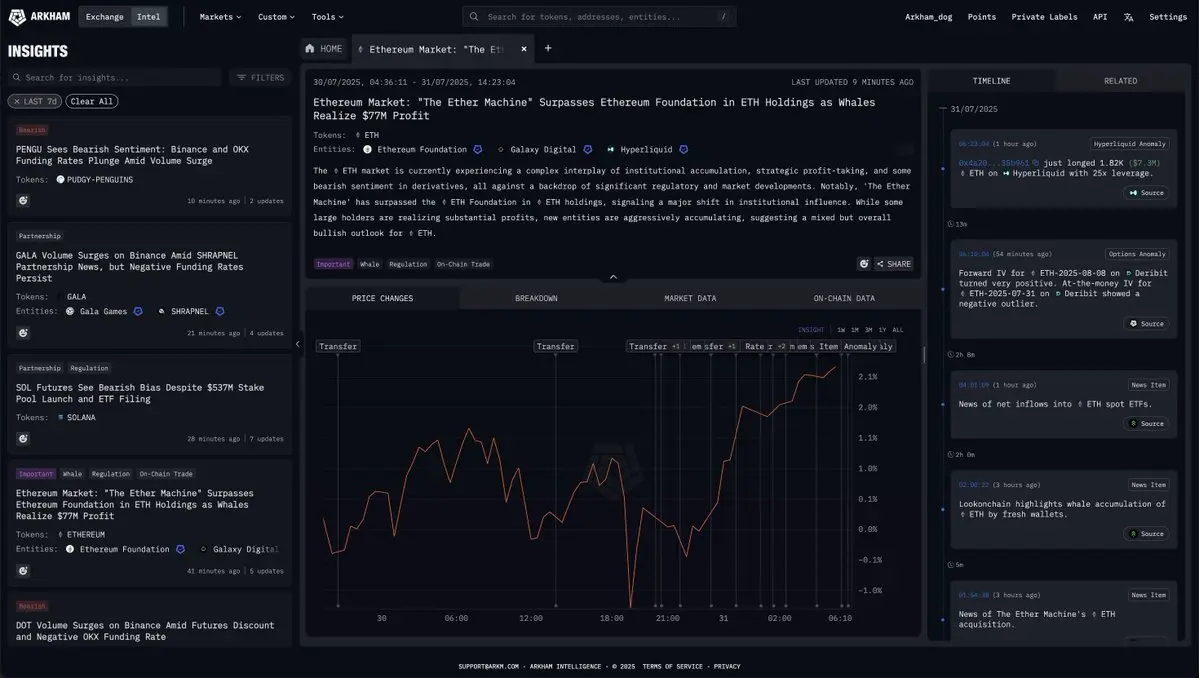
Task: Open the Custom dropdown menu
Action: pyautogui.click(x=276, y=17)
